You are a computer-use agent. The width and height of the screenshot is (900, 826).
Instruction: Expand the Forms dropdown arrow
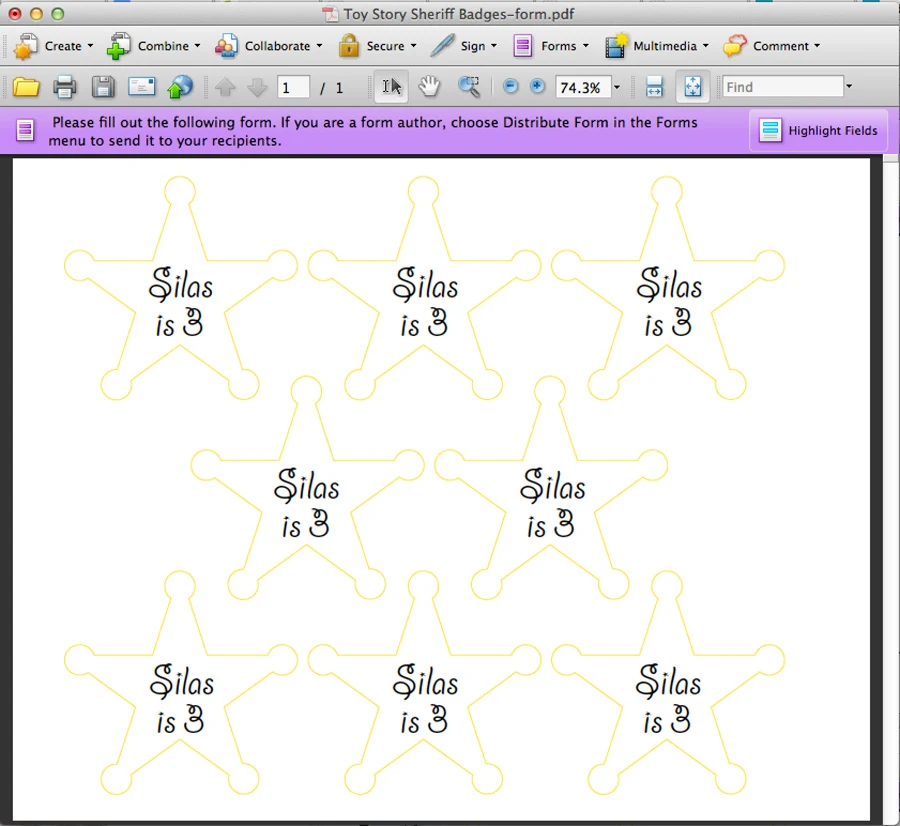pyautogui.click(x=585, y=46)
